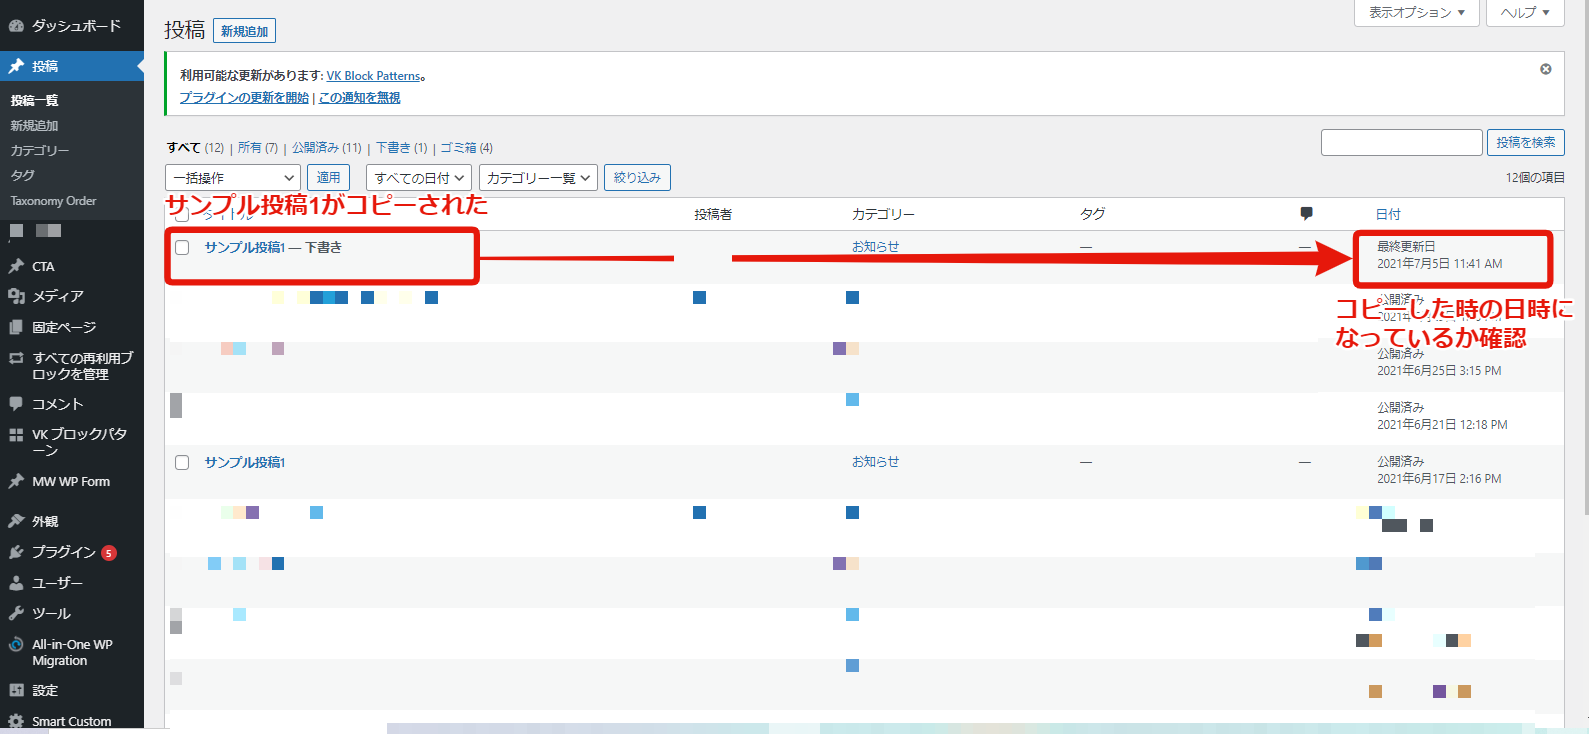This screenshot has width=1589, height=734.
Task: Sort posts by the 日付 column header
Action: click(1388, 214)
